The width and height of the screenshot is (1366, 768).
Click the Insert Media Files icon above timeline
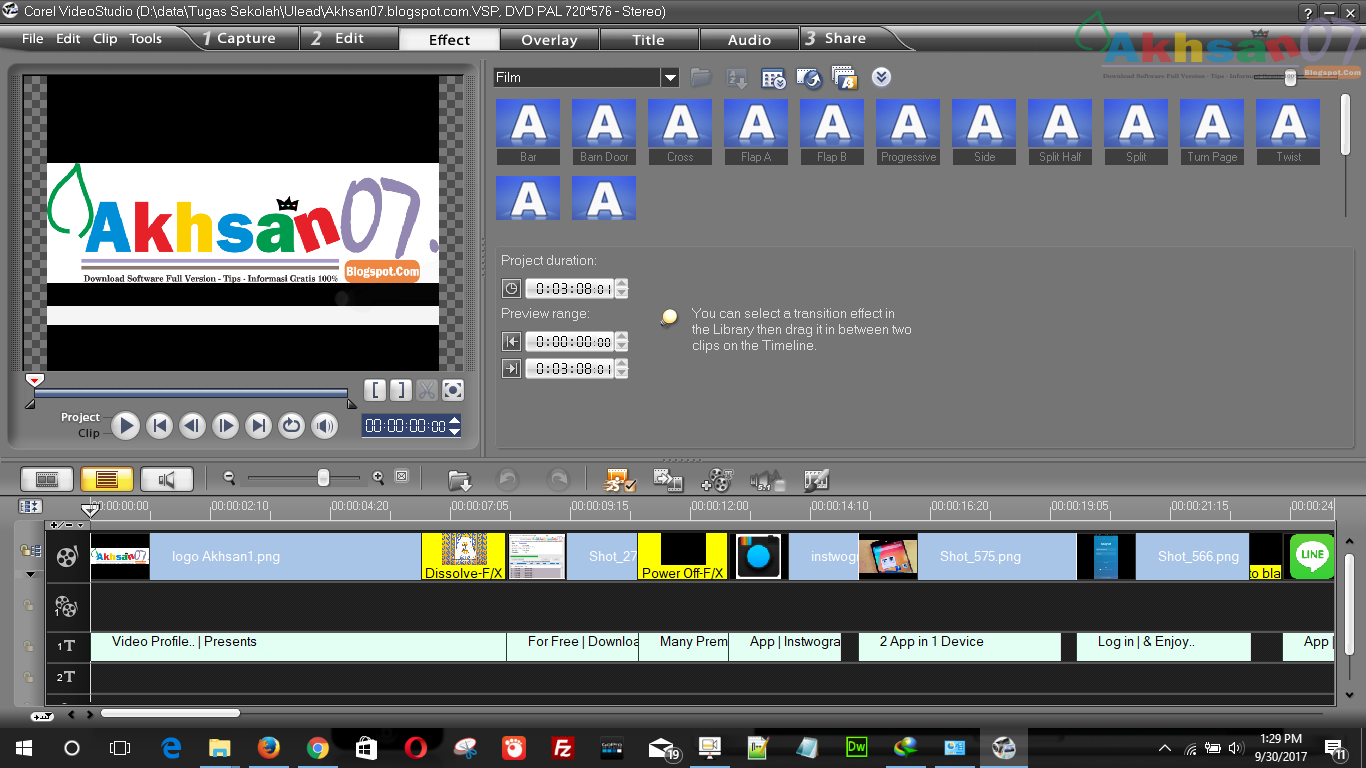460,479
